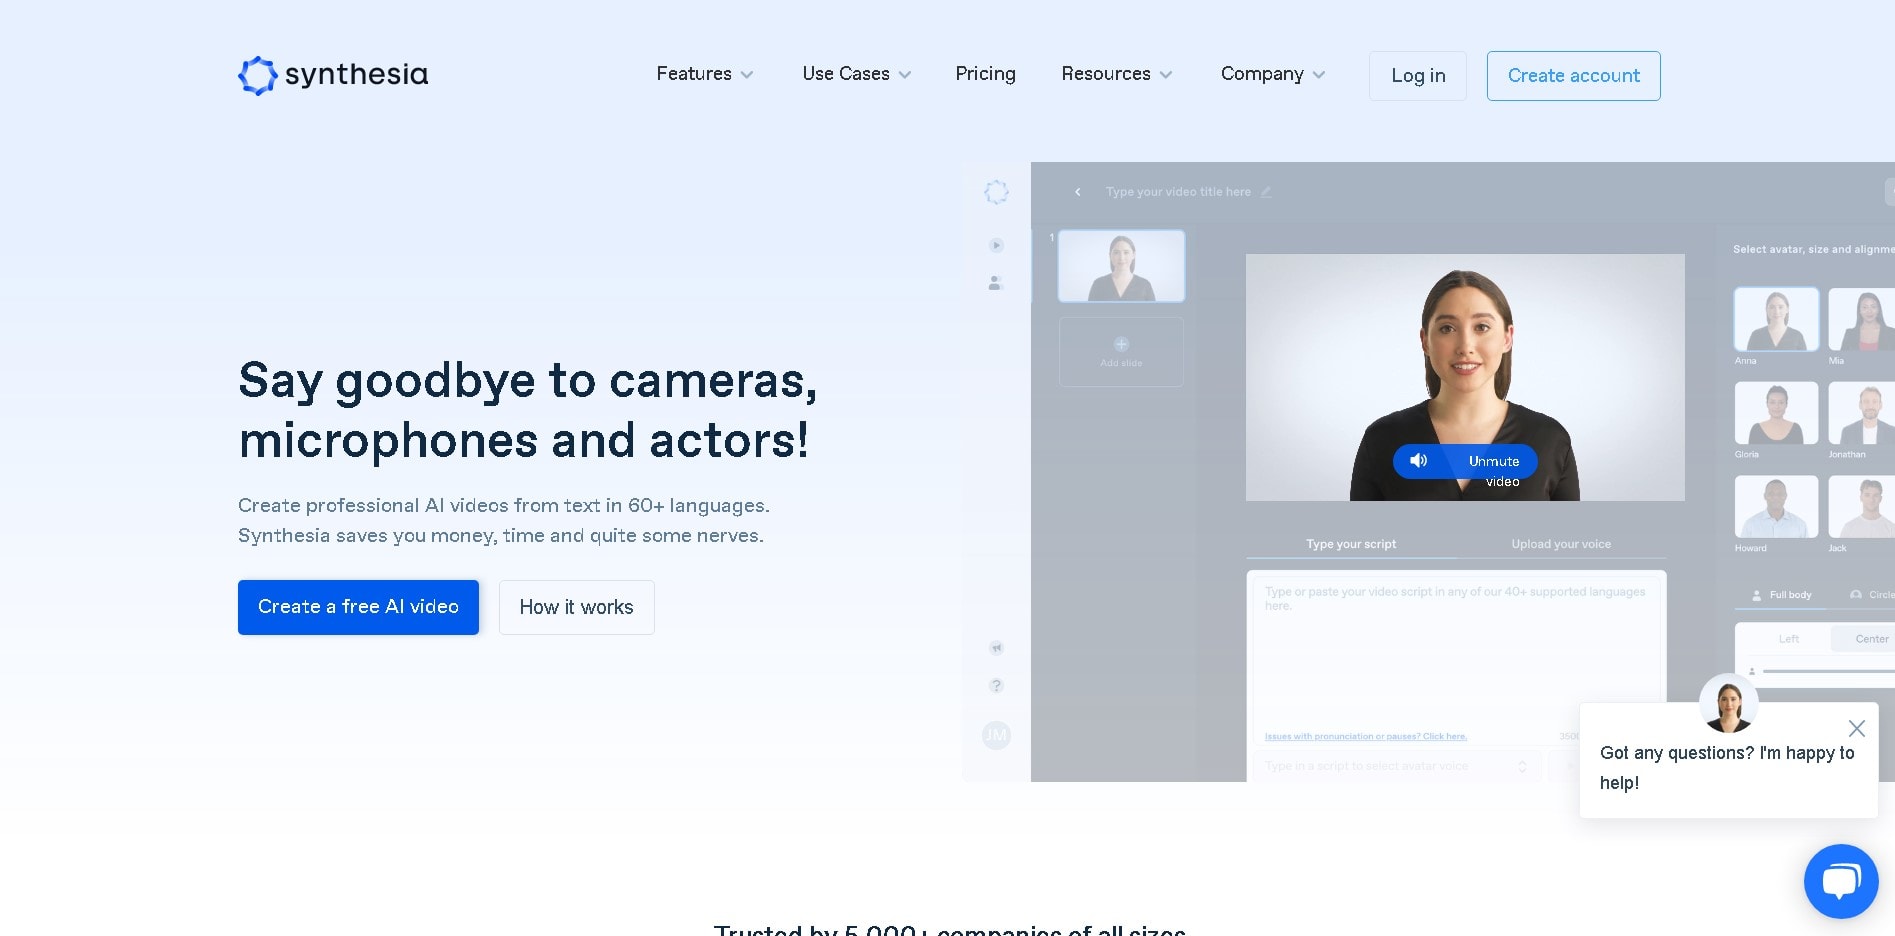Expand the Use Cases menu
1895x936 pixels.
856,74
